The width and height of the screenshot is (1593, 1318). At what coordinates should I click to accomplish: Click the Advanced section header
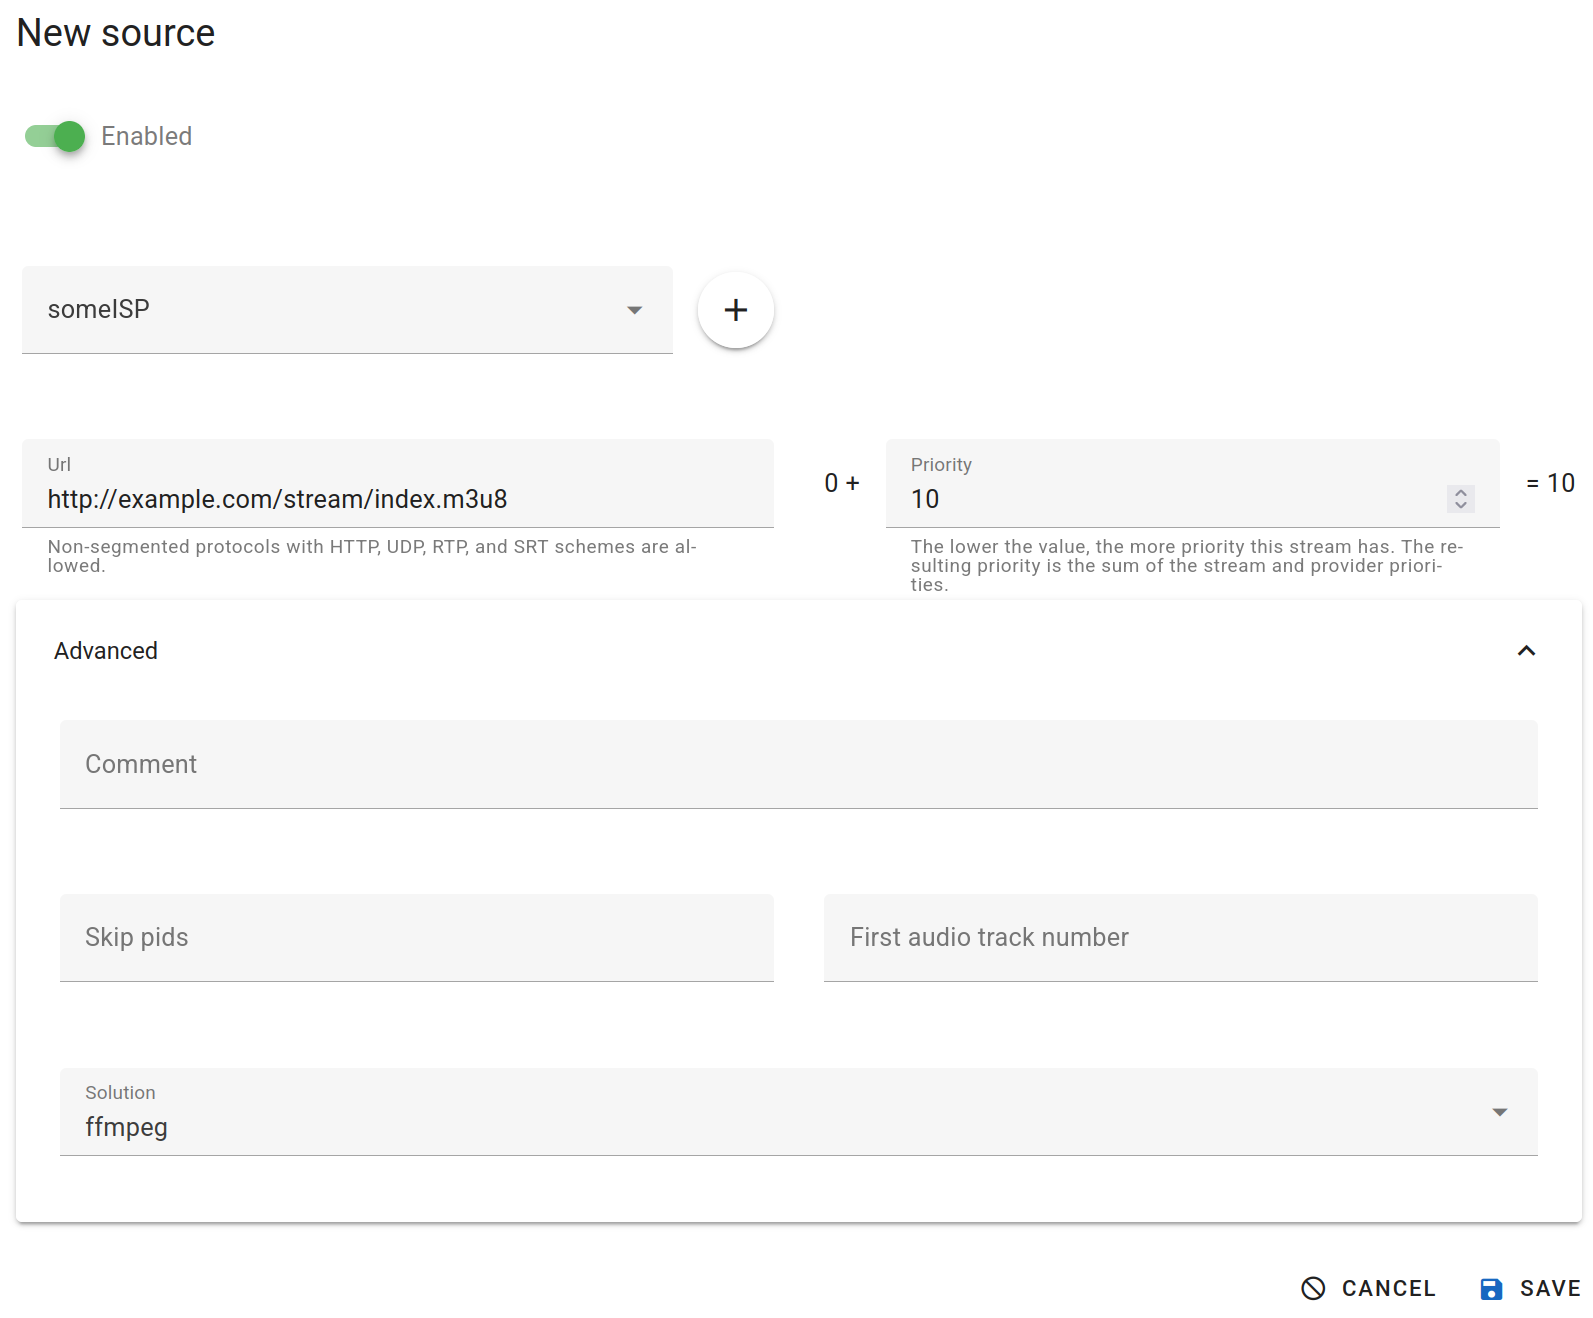[x=106, y=651]
